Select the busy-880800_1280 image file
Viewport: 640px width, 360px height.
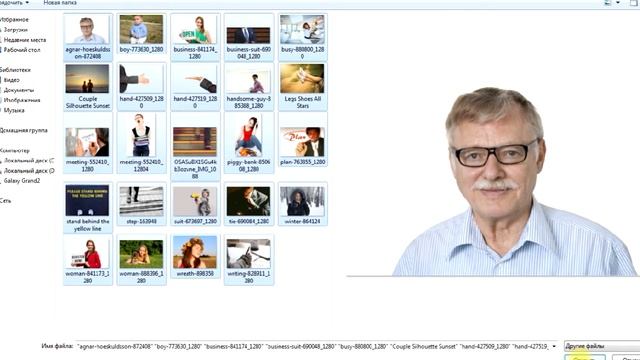tap(302, 37)
